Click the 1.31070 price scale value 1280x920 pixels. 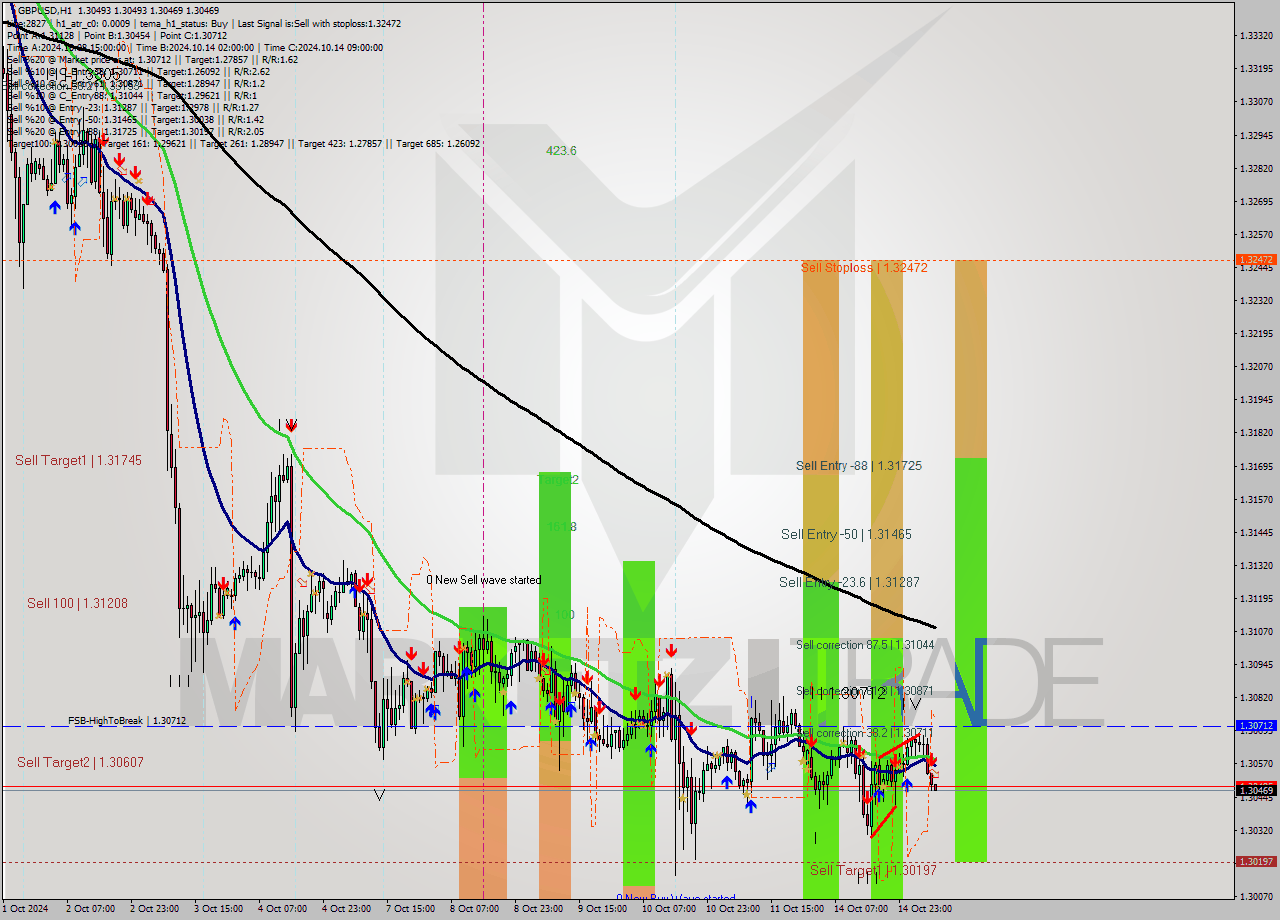click(x=1256, y=631)
